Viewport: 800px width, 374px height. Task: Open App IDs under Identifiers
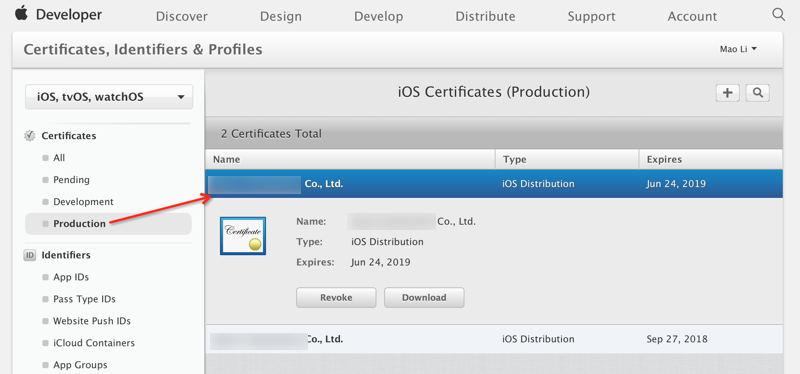[x=71, y=277]
